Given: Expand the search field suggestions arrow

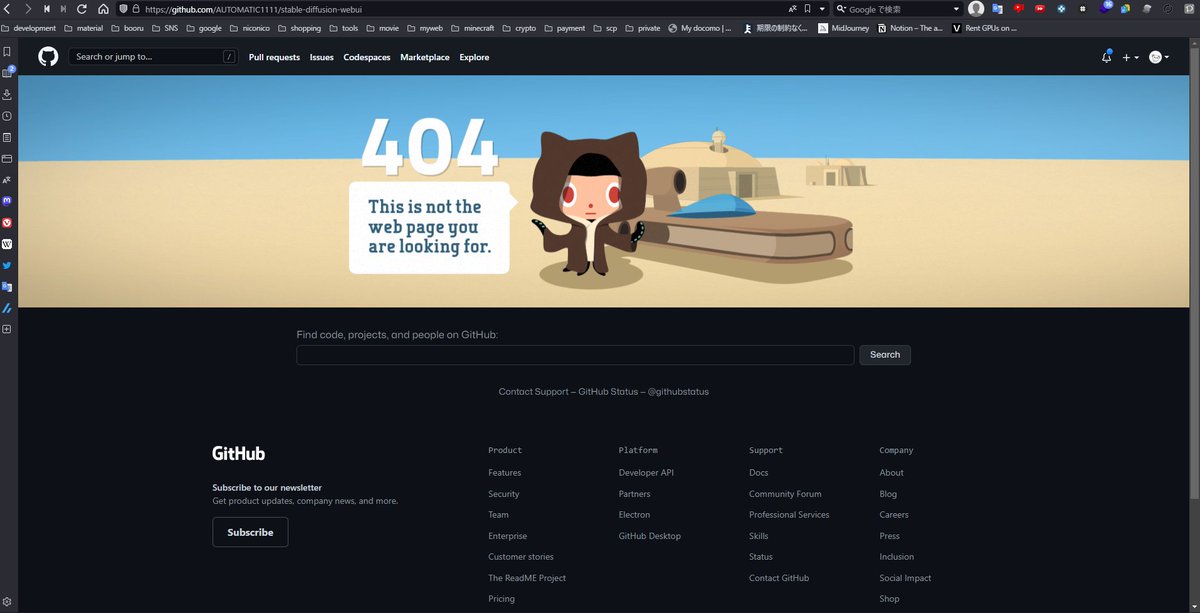Looking at the screenshot, I should 956,9.
